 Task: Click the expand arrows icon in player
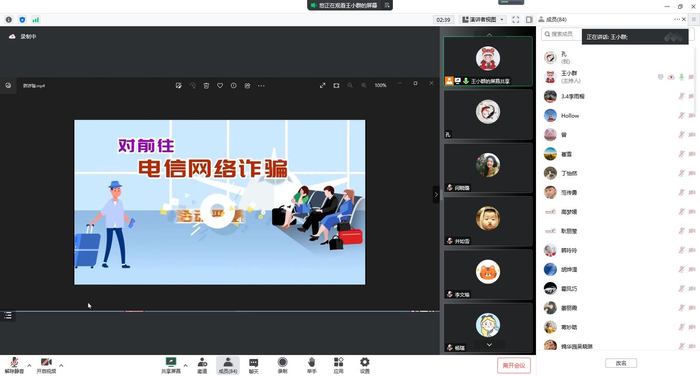pos(323,85)
